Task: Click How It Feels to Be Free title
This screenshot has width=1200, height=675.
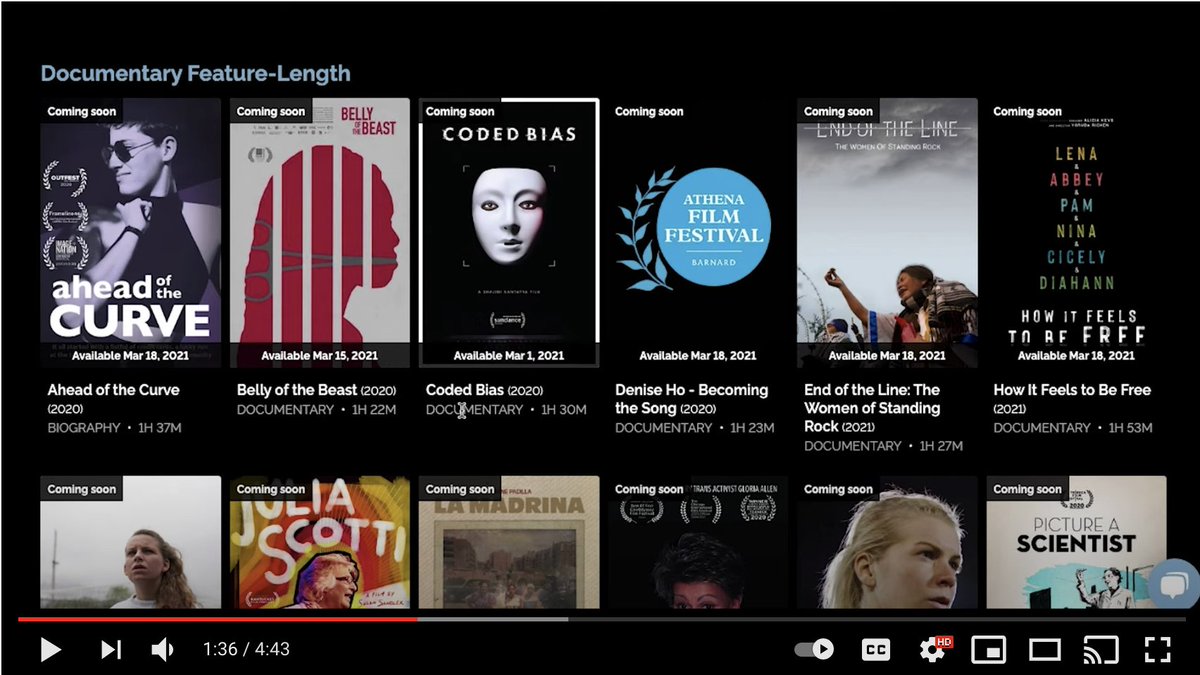Action: tap(1072, 390)
